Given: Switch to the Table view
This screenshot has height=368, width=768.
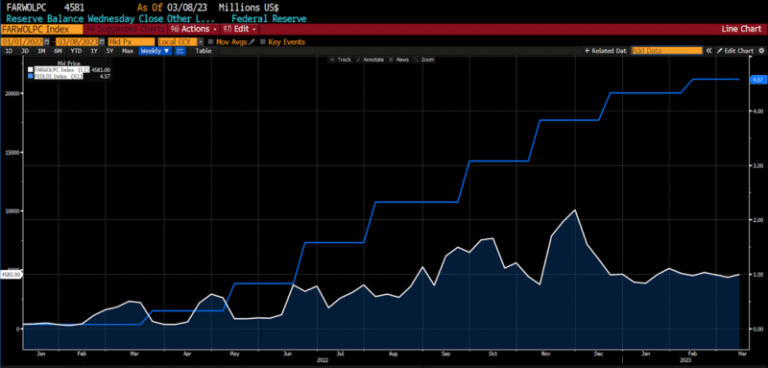Looking at the screenshot, I should coord(203,50).
